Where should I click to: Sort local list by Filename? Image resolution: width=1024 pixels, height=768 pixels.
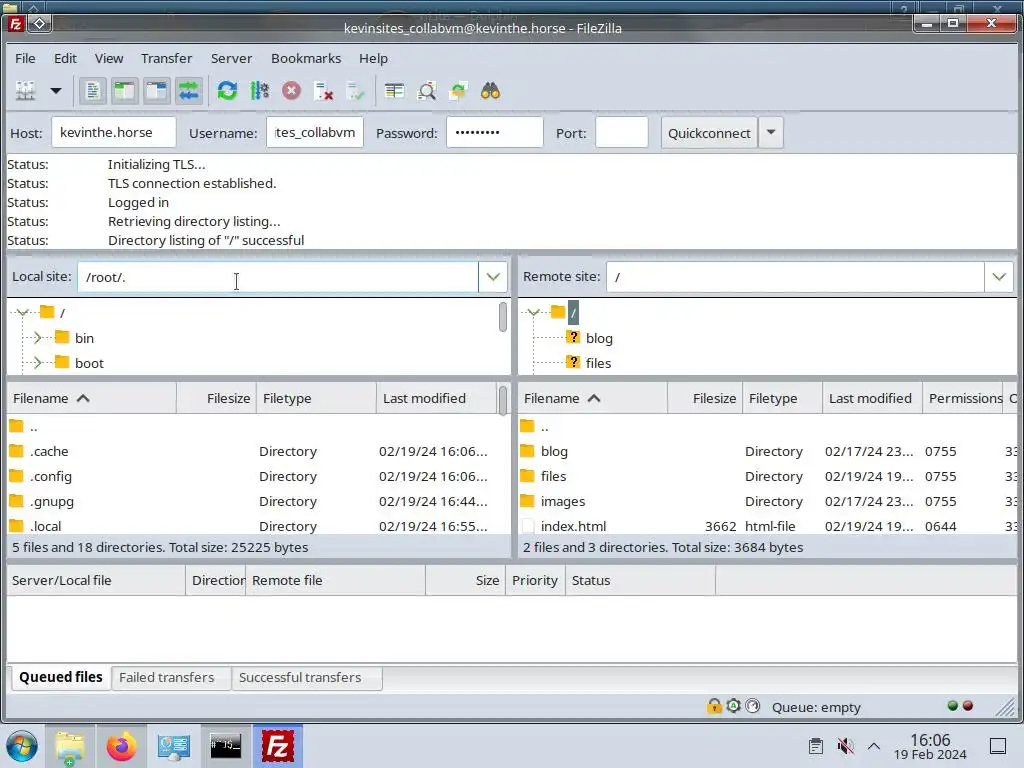pos(91,398)
